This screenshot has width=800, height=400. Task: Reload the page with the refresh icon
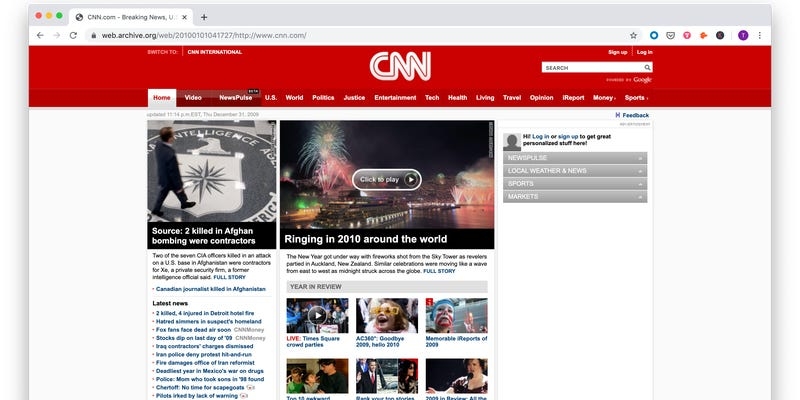(x=73, y=35)
